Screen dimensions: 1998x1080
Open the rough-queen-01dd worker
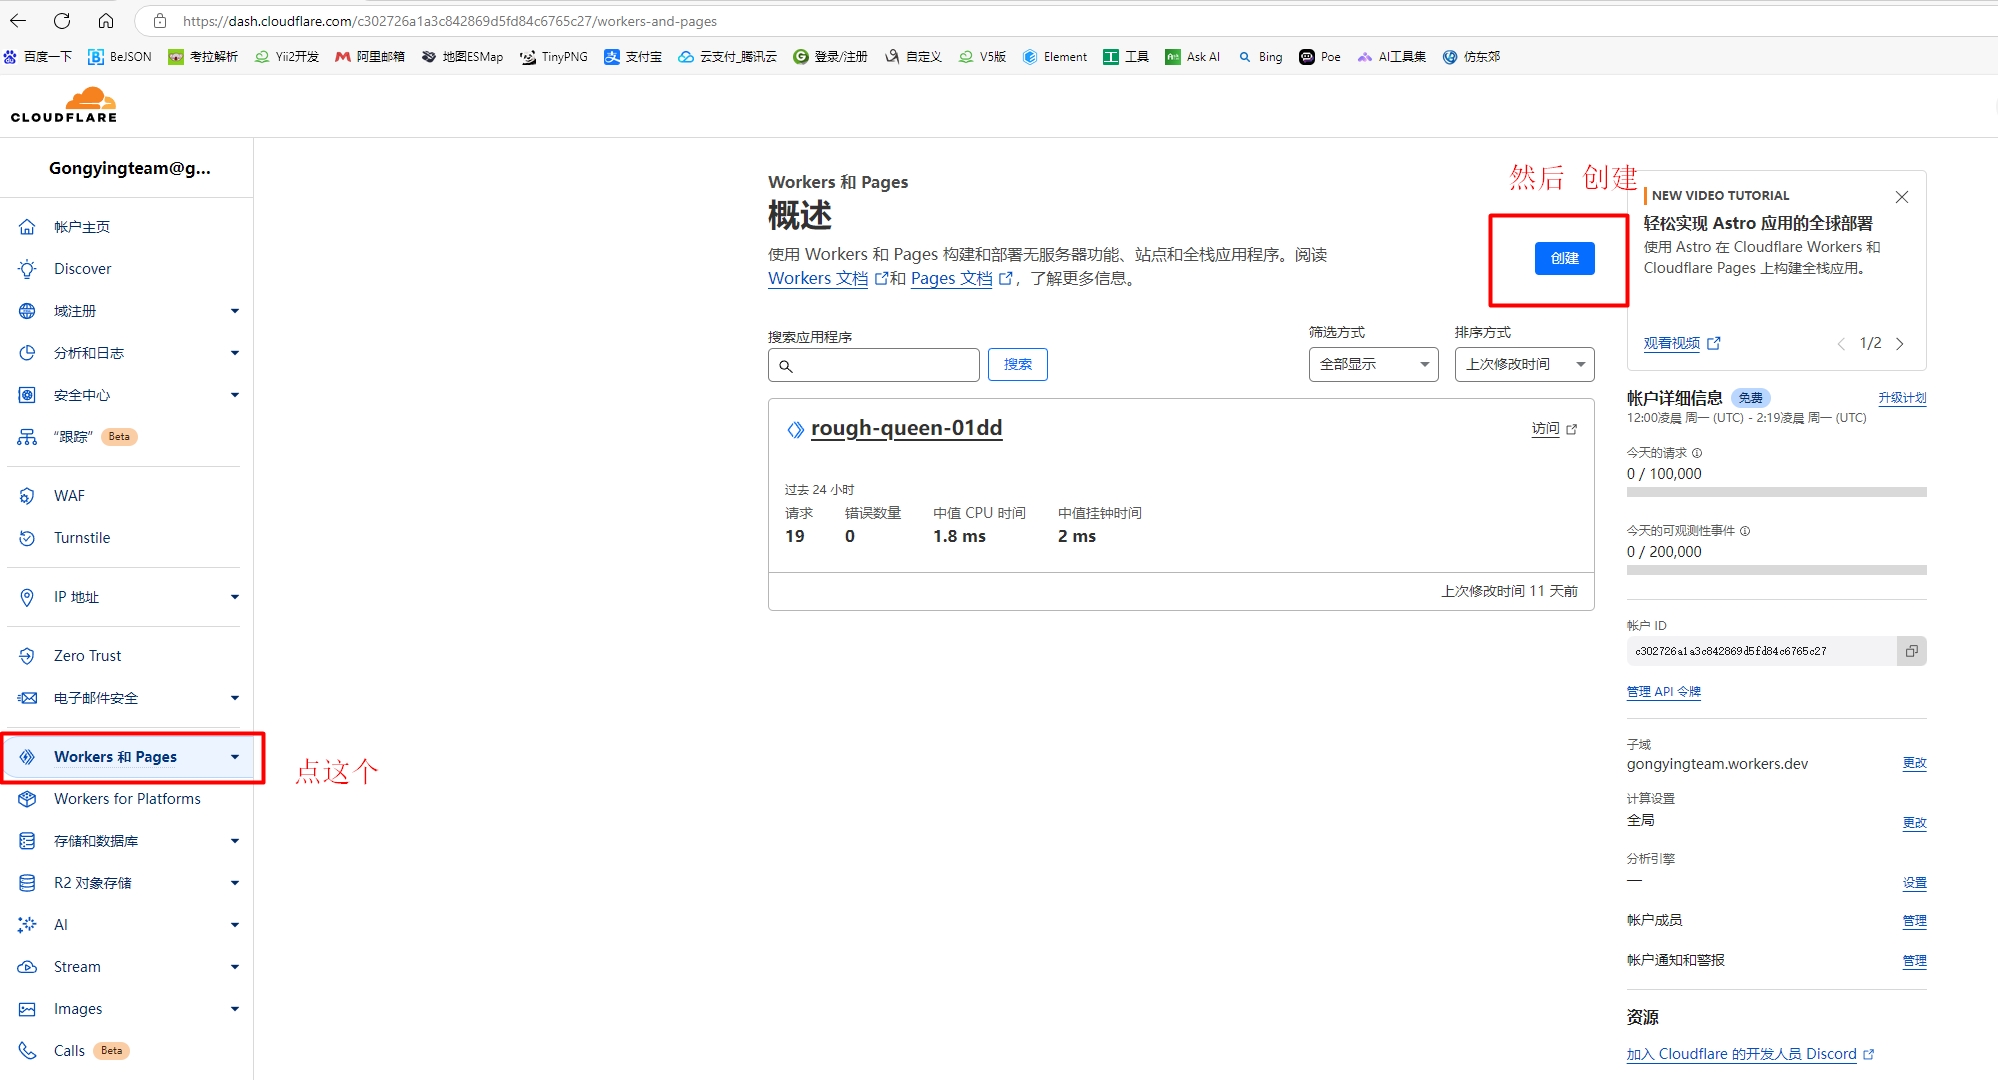[906, 428]
